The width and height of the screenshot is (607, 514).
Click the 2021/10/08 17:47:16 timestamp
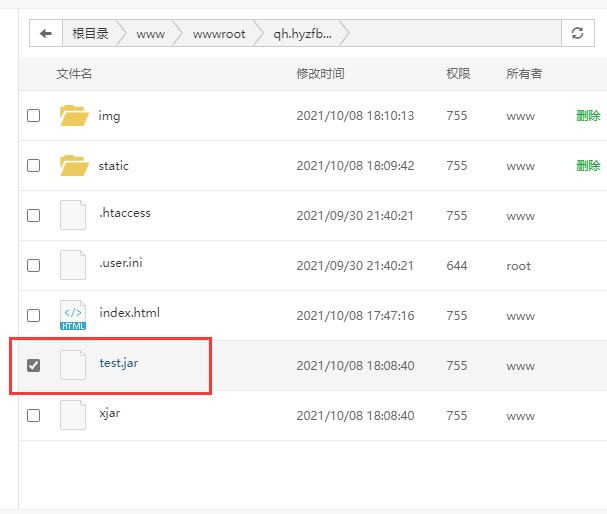[x=355, y=316]
